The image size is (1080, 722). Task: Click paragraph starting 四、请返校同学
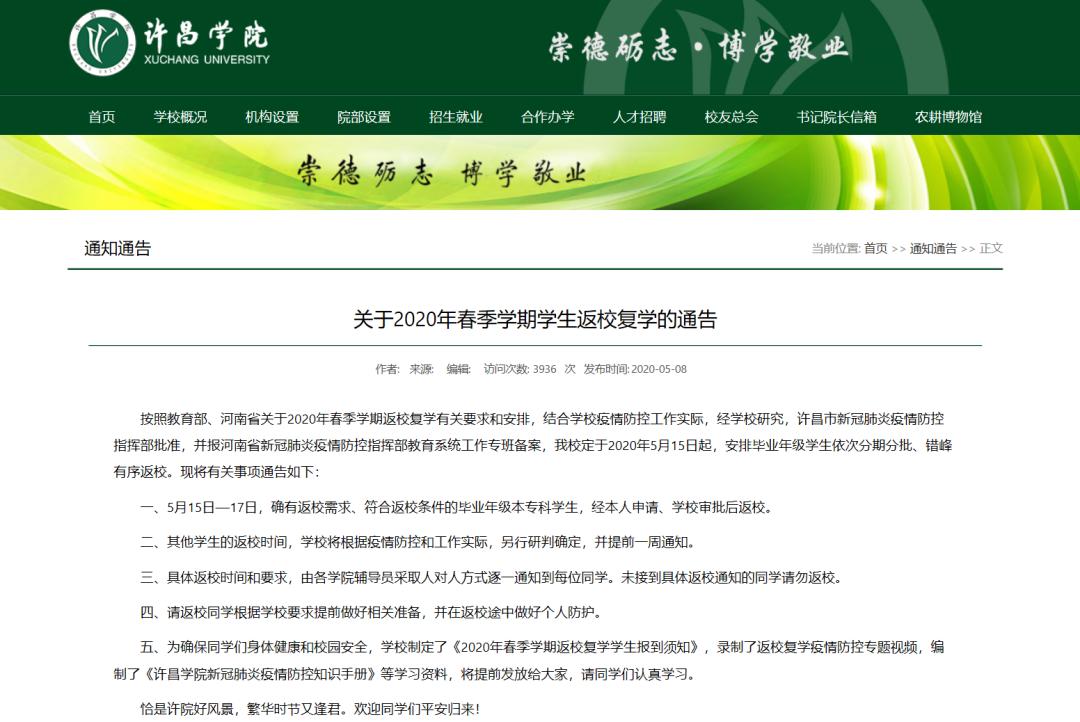372,612
